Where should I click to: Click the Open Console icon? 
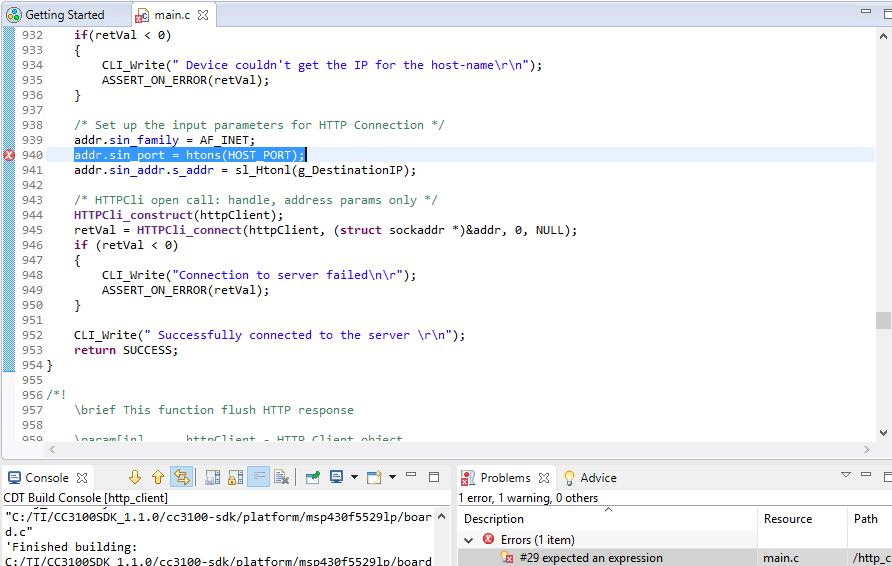tap(374, 477)
